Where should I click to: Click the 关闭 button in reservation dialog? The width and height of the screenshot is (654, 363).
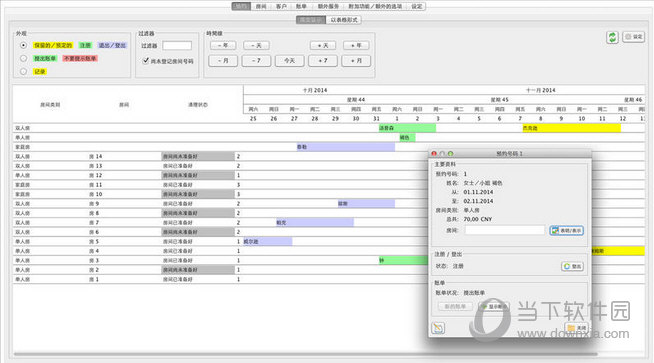point(576,328)
